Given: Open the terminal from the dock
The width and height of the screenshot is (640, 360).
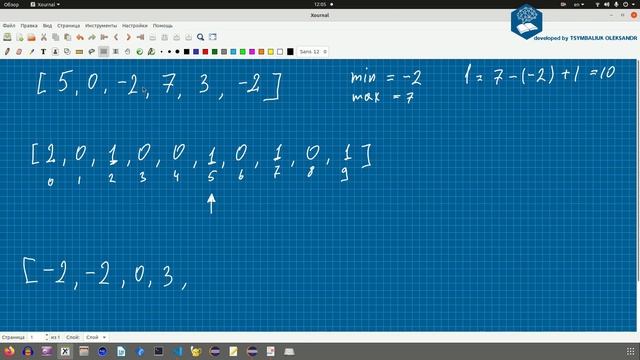Looking at the screenshot, I should pos(159,351).
